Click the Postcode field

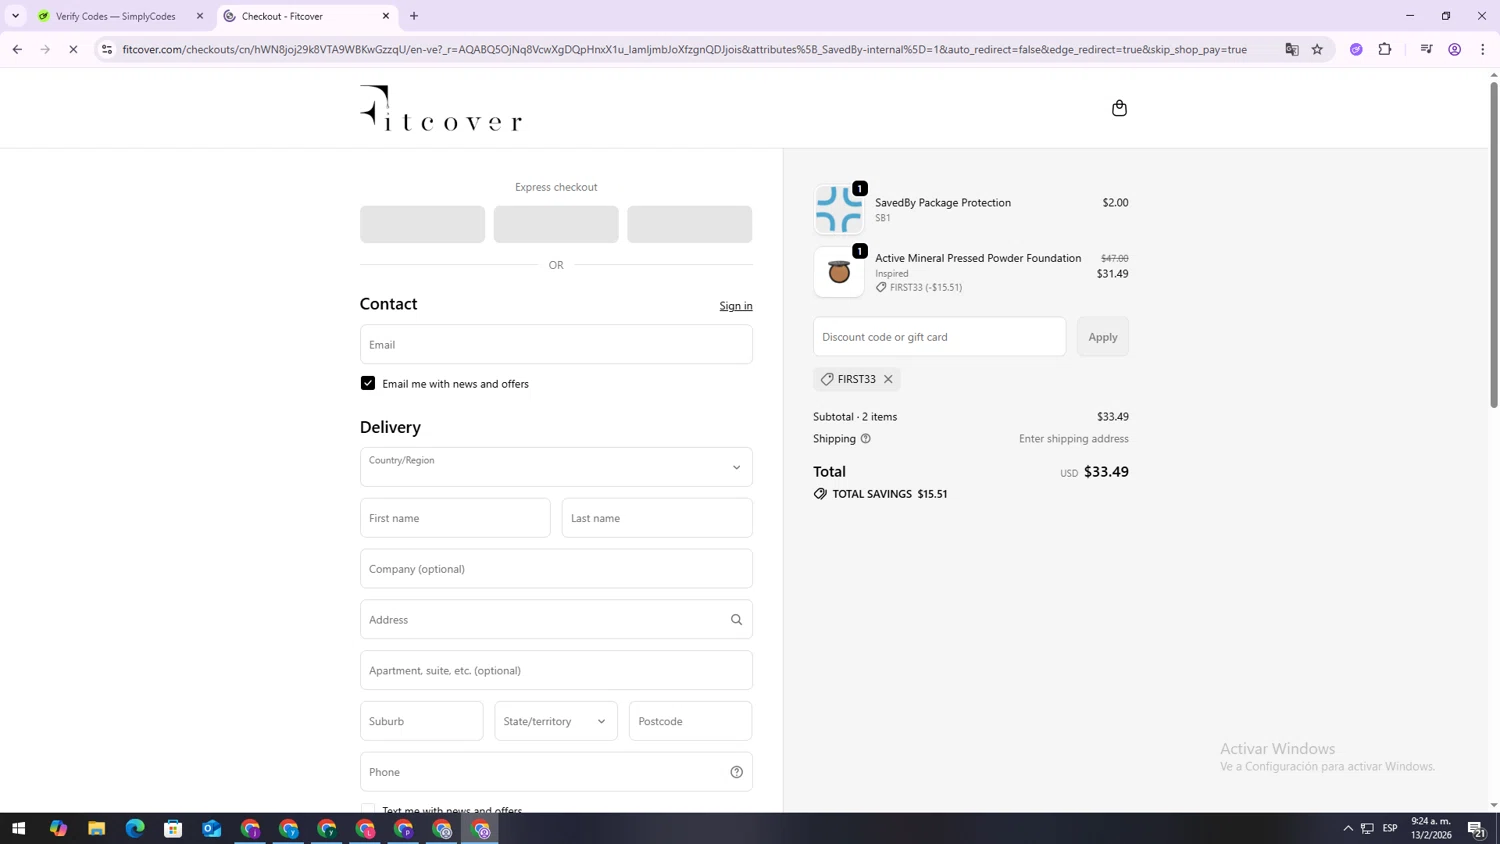pos(690,721)
